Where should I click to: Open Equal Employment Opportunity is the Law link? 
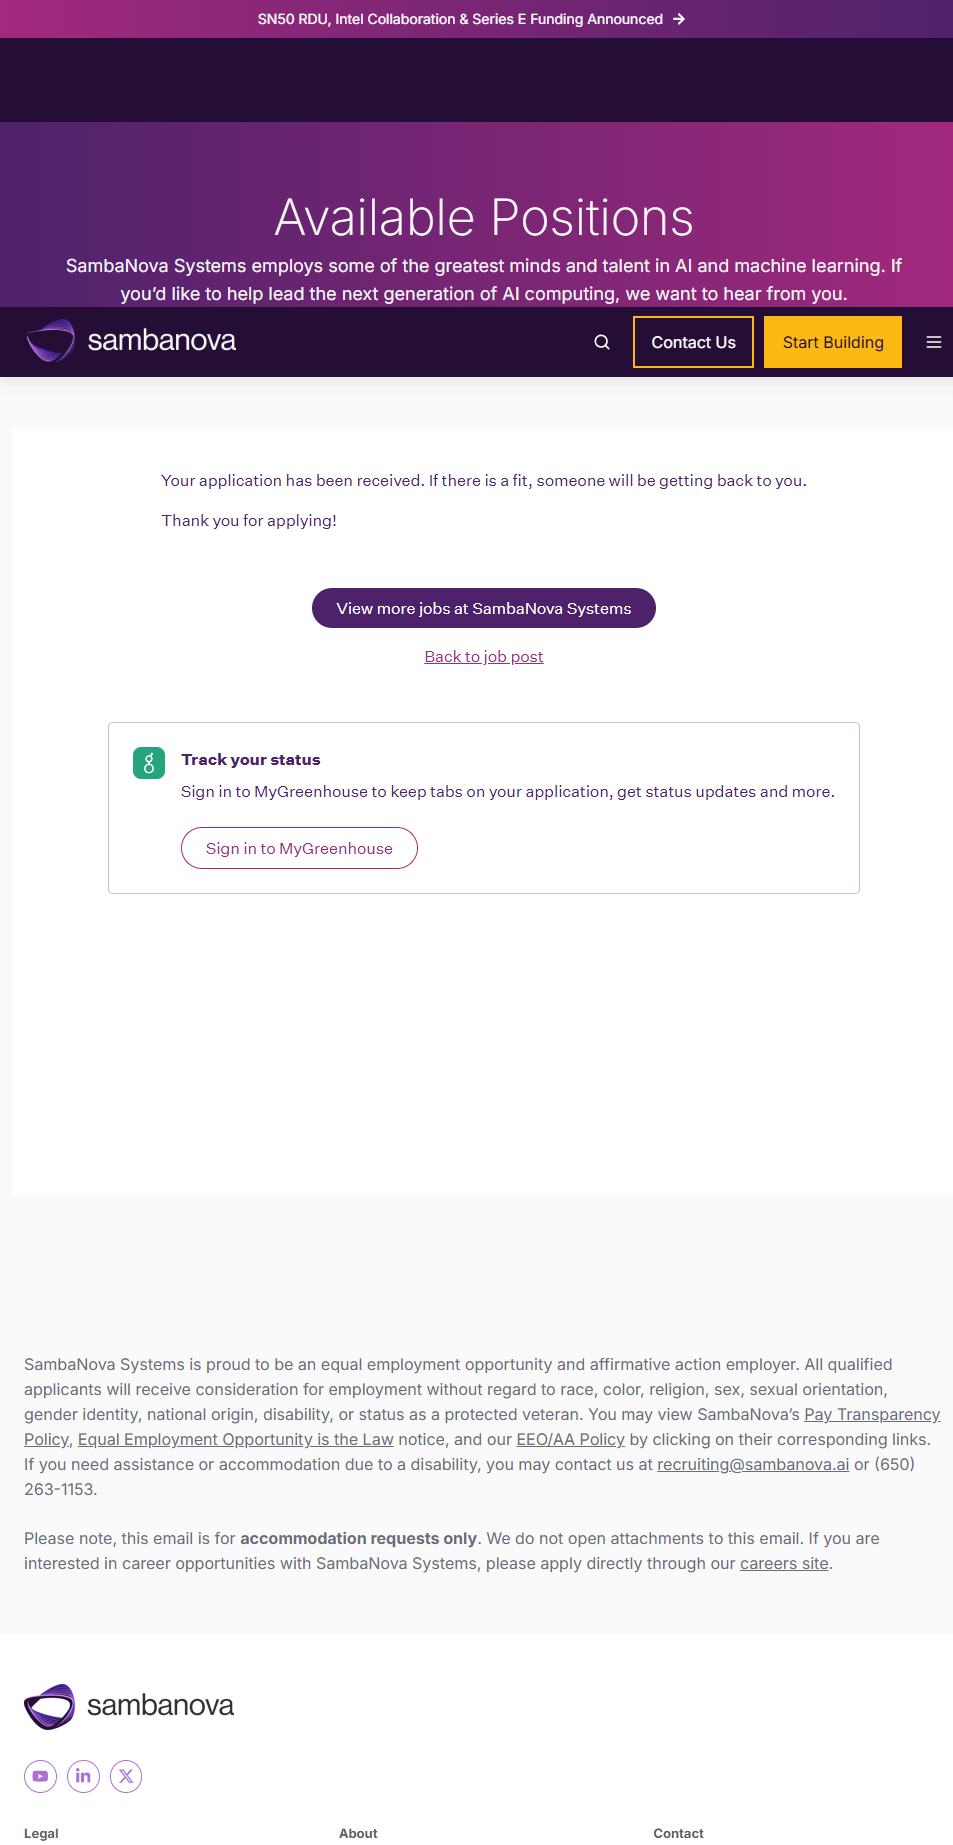pyautogui.click(x=236, y=1440)
